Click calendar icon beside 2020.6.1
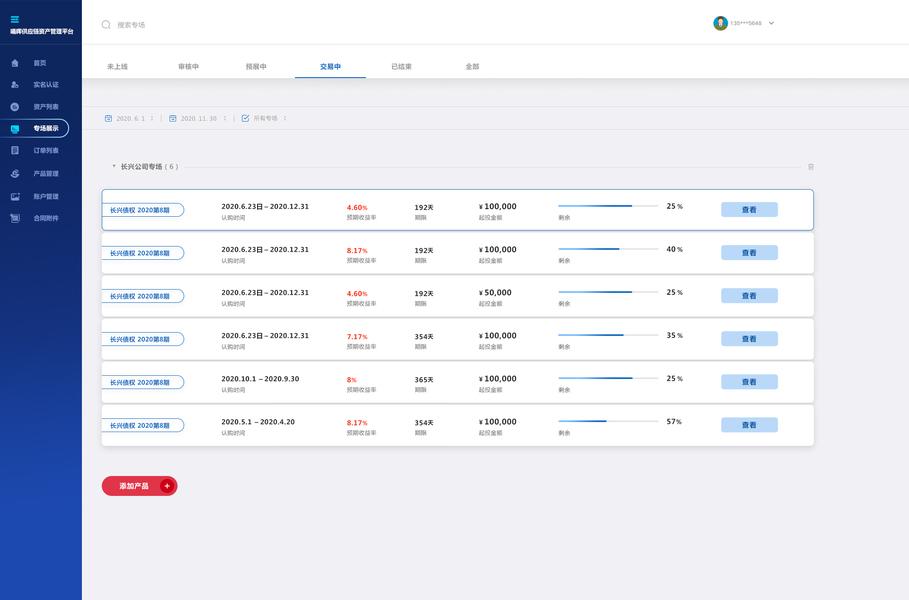This screenshot has width=909, height=600. (x=108, y=118)
